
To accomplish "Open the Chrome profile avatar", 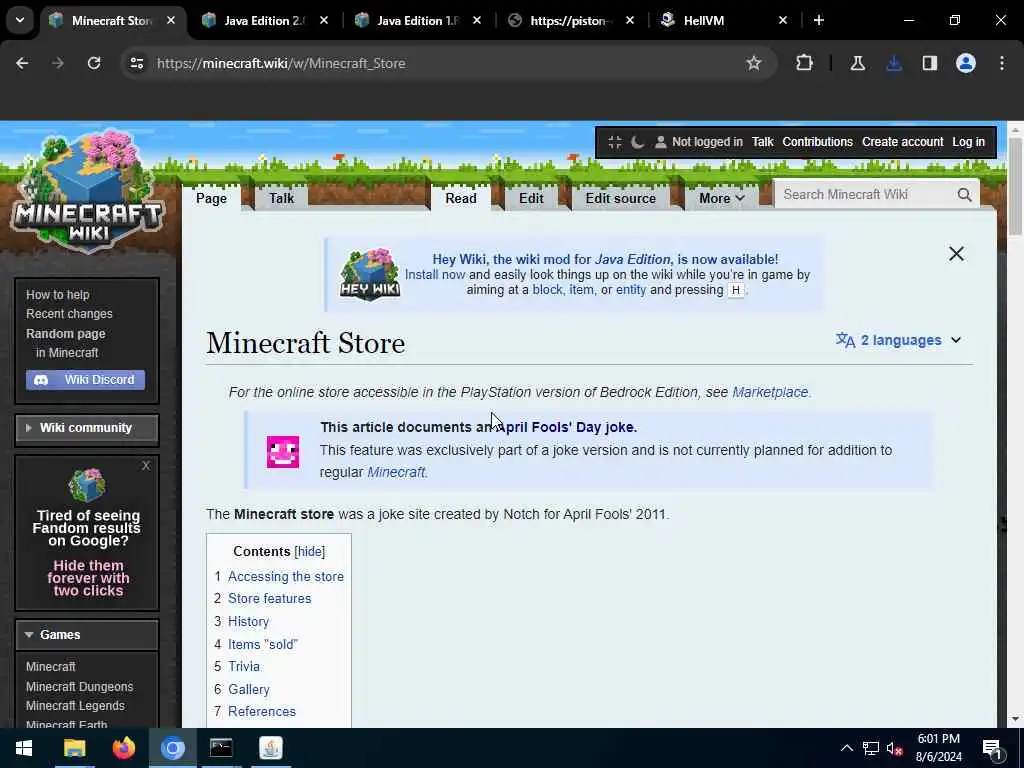I will [x=966, y=63].
